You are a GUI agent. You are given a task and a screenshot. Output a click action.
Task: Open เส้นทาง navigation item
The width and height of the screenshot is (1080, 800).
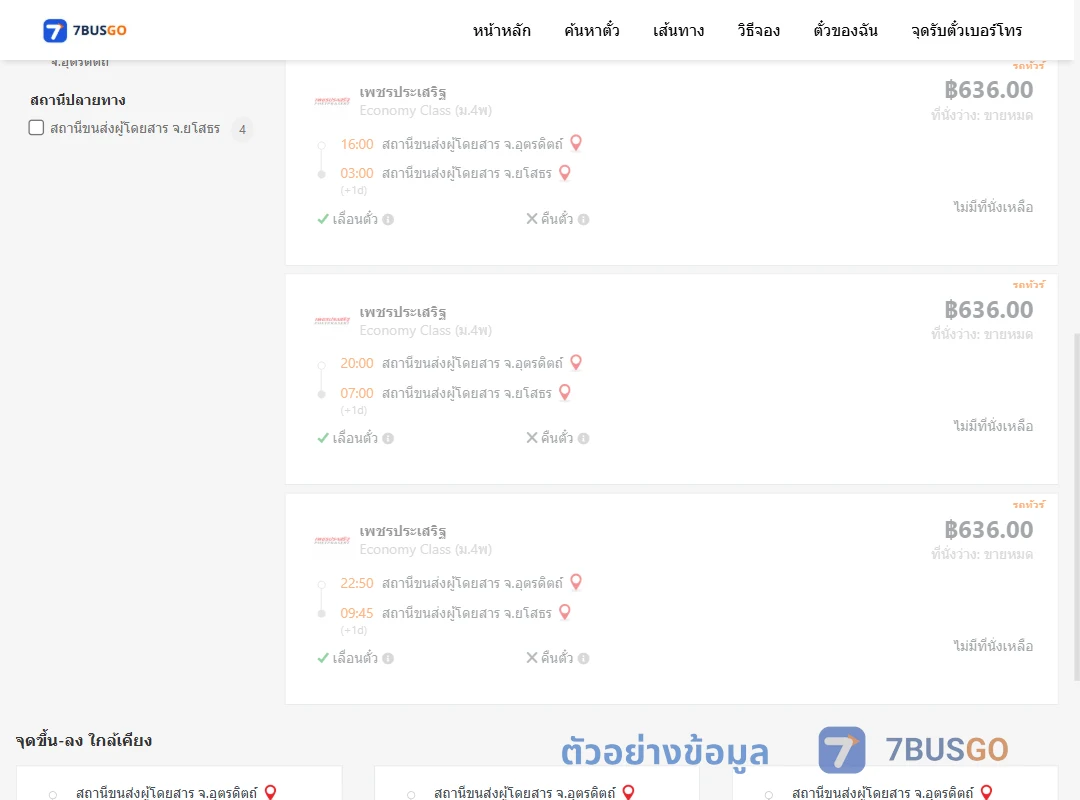678,30
